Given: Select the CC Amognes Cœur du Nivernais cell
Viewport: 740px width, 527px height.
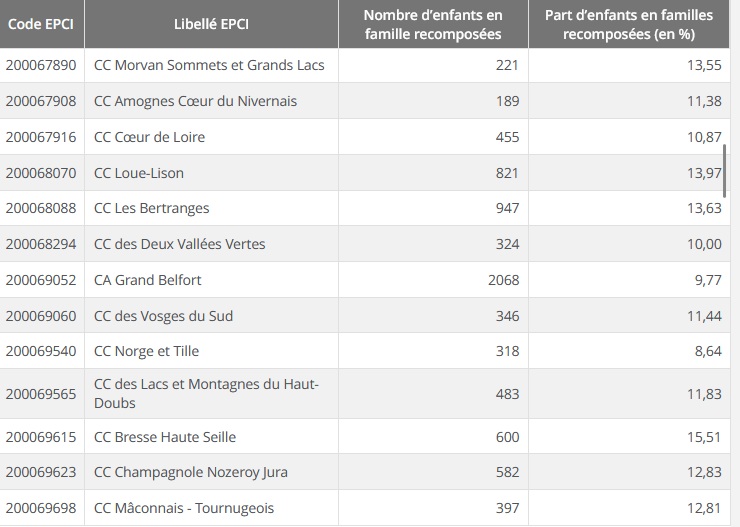Looking at the screenshot, I should 195,101.
